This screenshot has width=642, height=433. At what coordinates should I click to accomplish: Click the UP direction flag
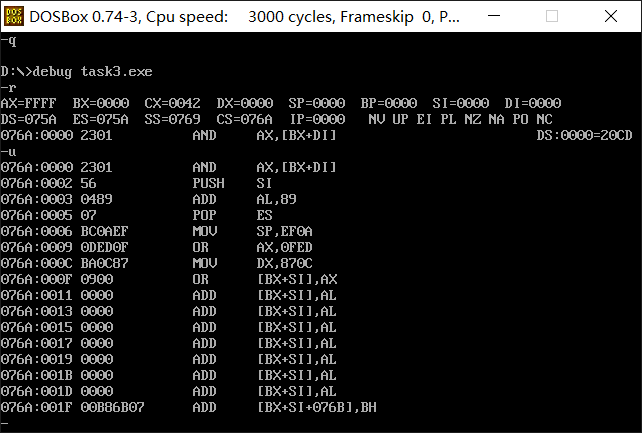(x=400, y=119)
